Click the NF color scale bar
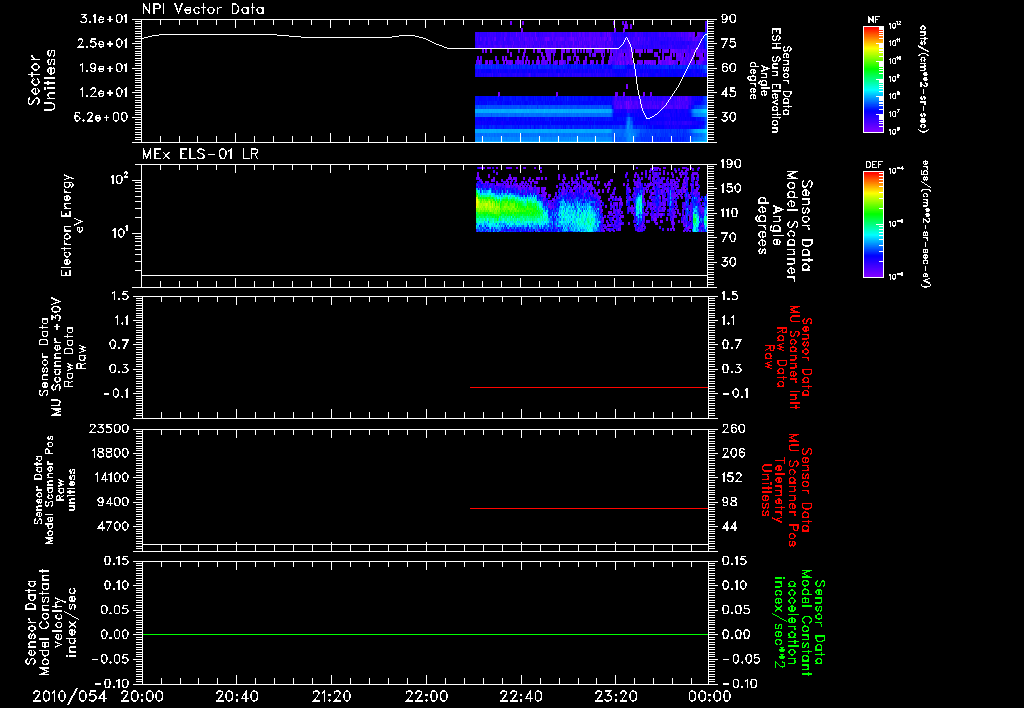This screenshot has height=708, width=1024. [x=873, y=78]
